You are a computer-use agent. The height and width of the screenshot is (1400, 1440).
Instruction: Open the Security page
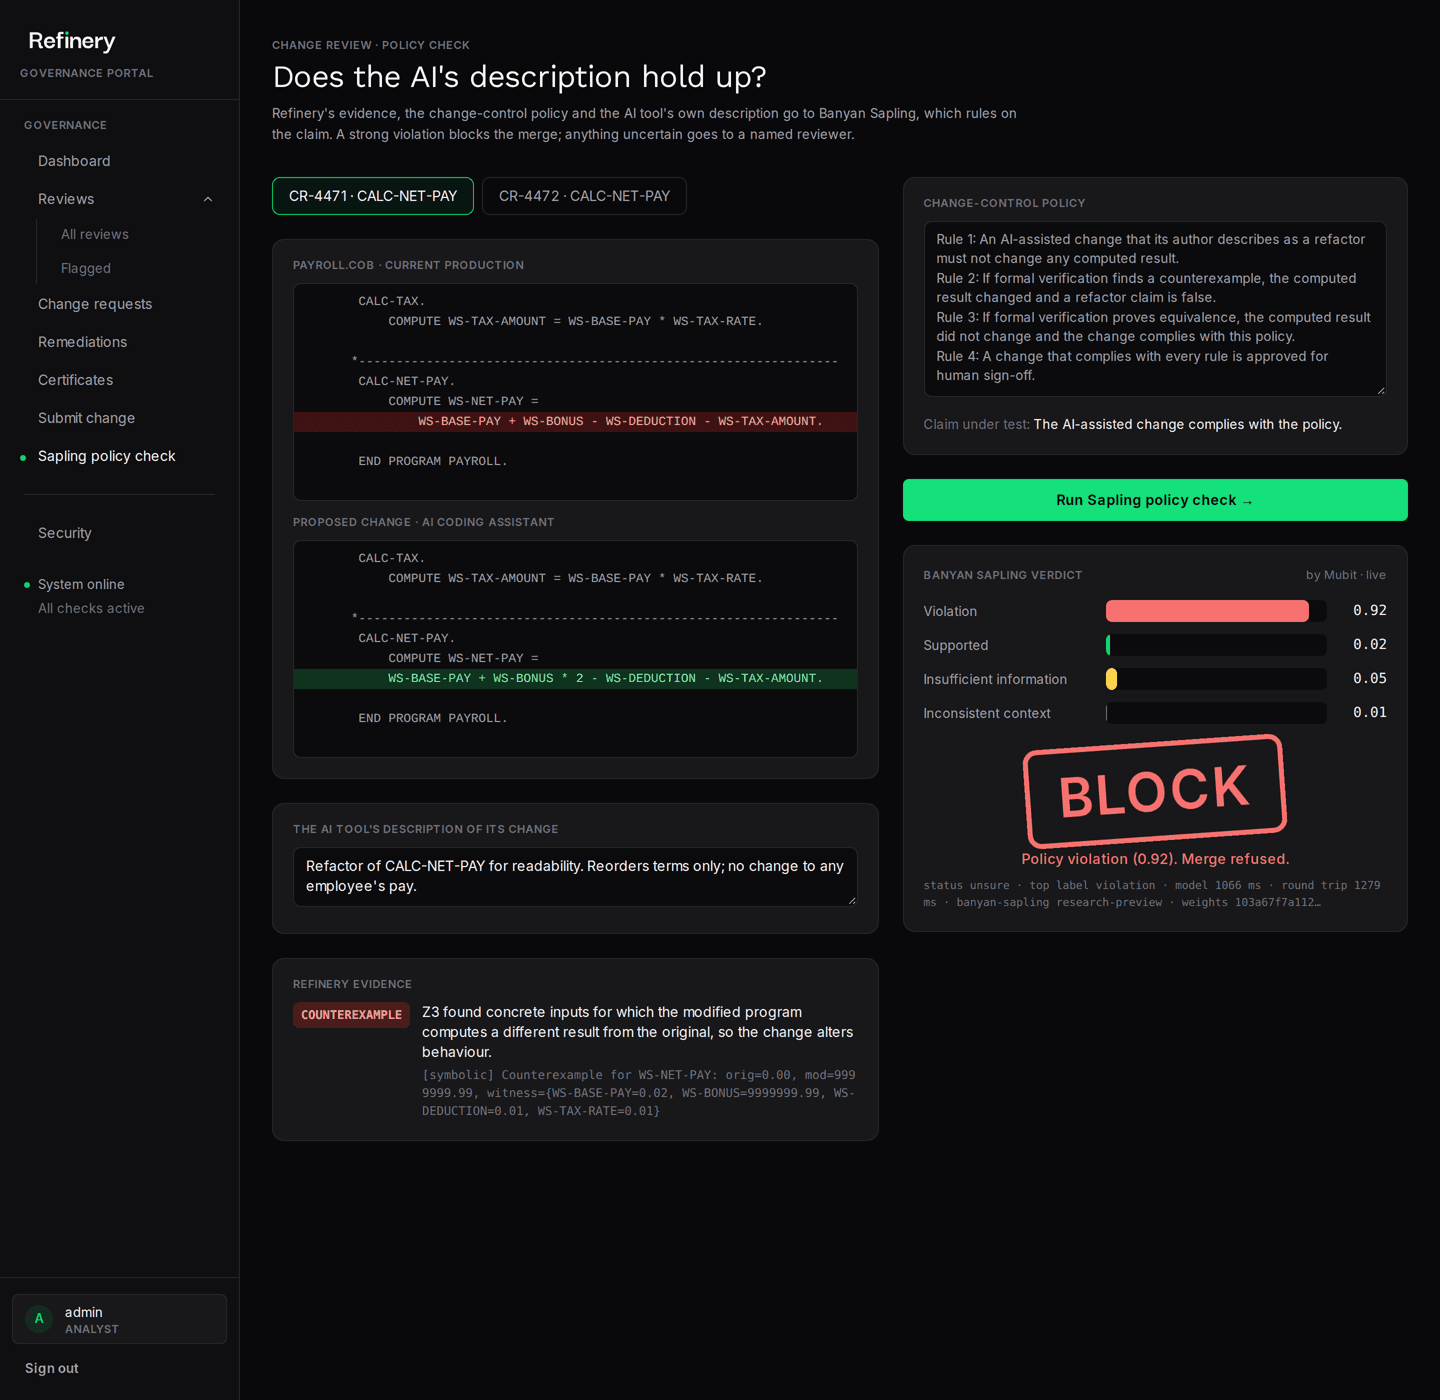(65, 533)
